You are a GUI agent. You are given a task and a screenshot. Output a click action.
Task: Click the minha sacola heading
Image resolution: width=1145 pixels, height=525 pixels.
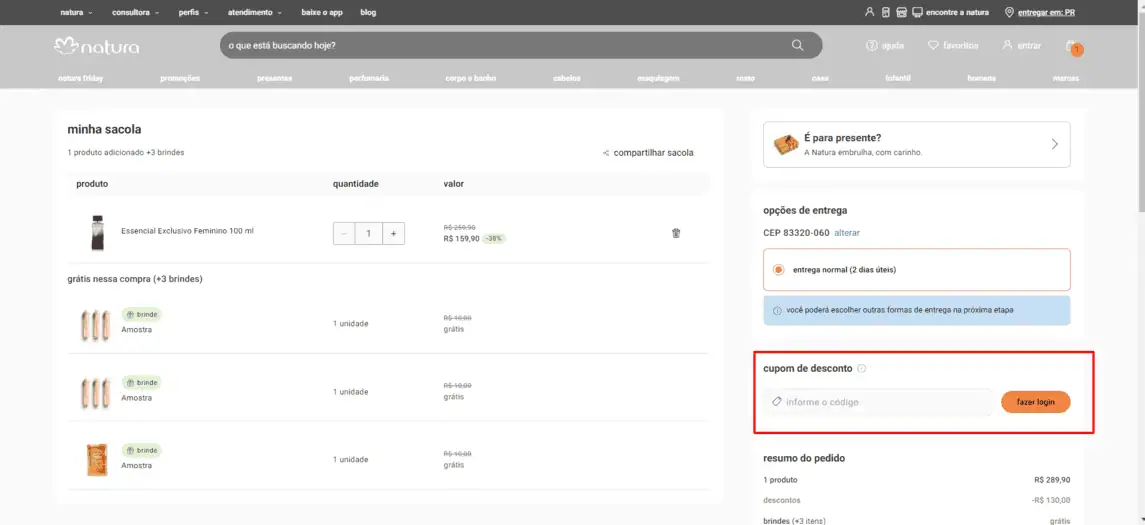click(104, 129)
